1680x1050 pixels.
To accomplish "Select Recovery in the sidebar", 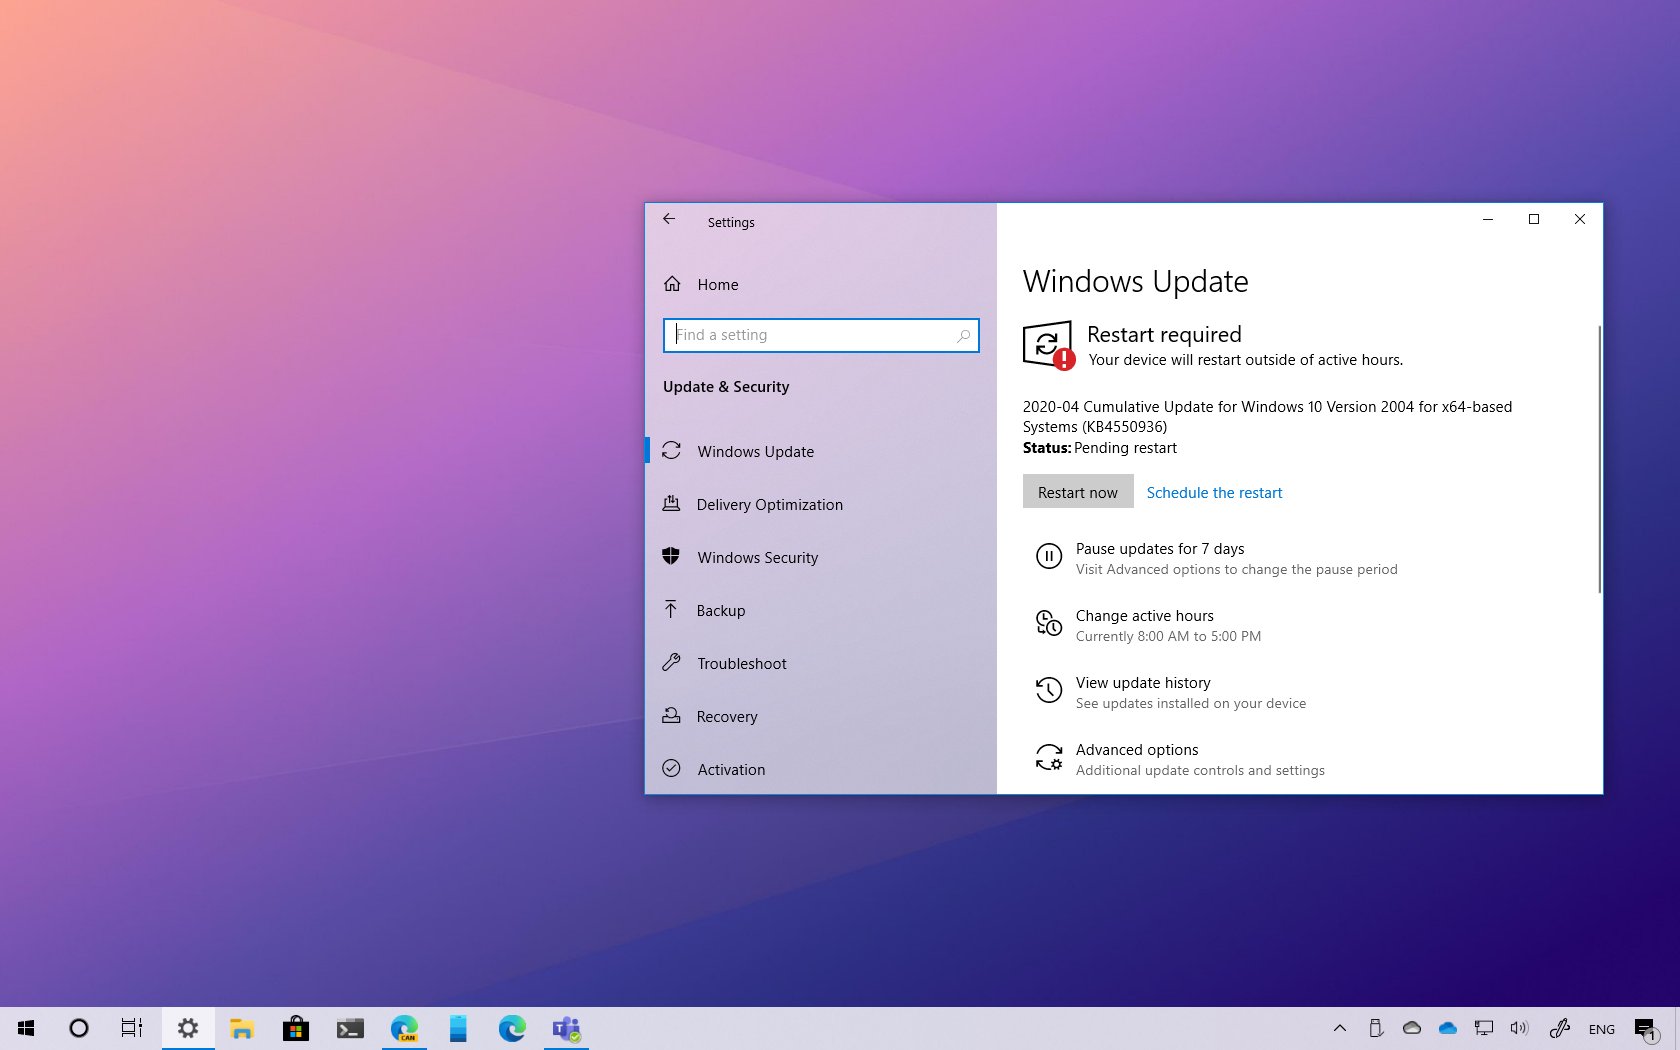I will click(726, 716).
